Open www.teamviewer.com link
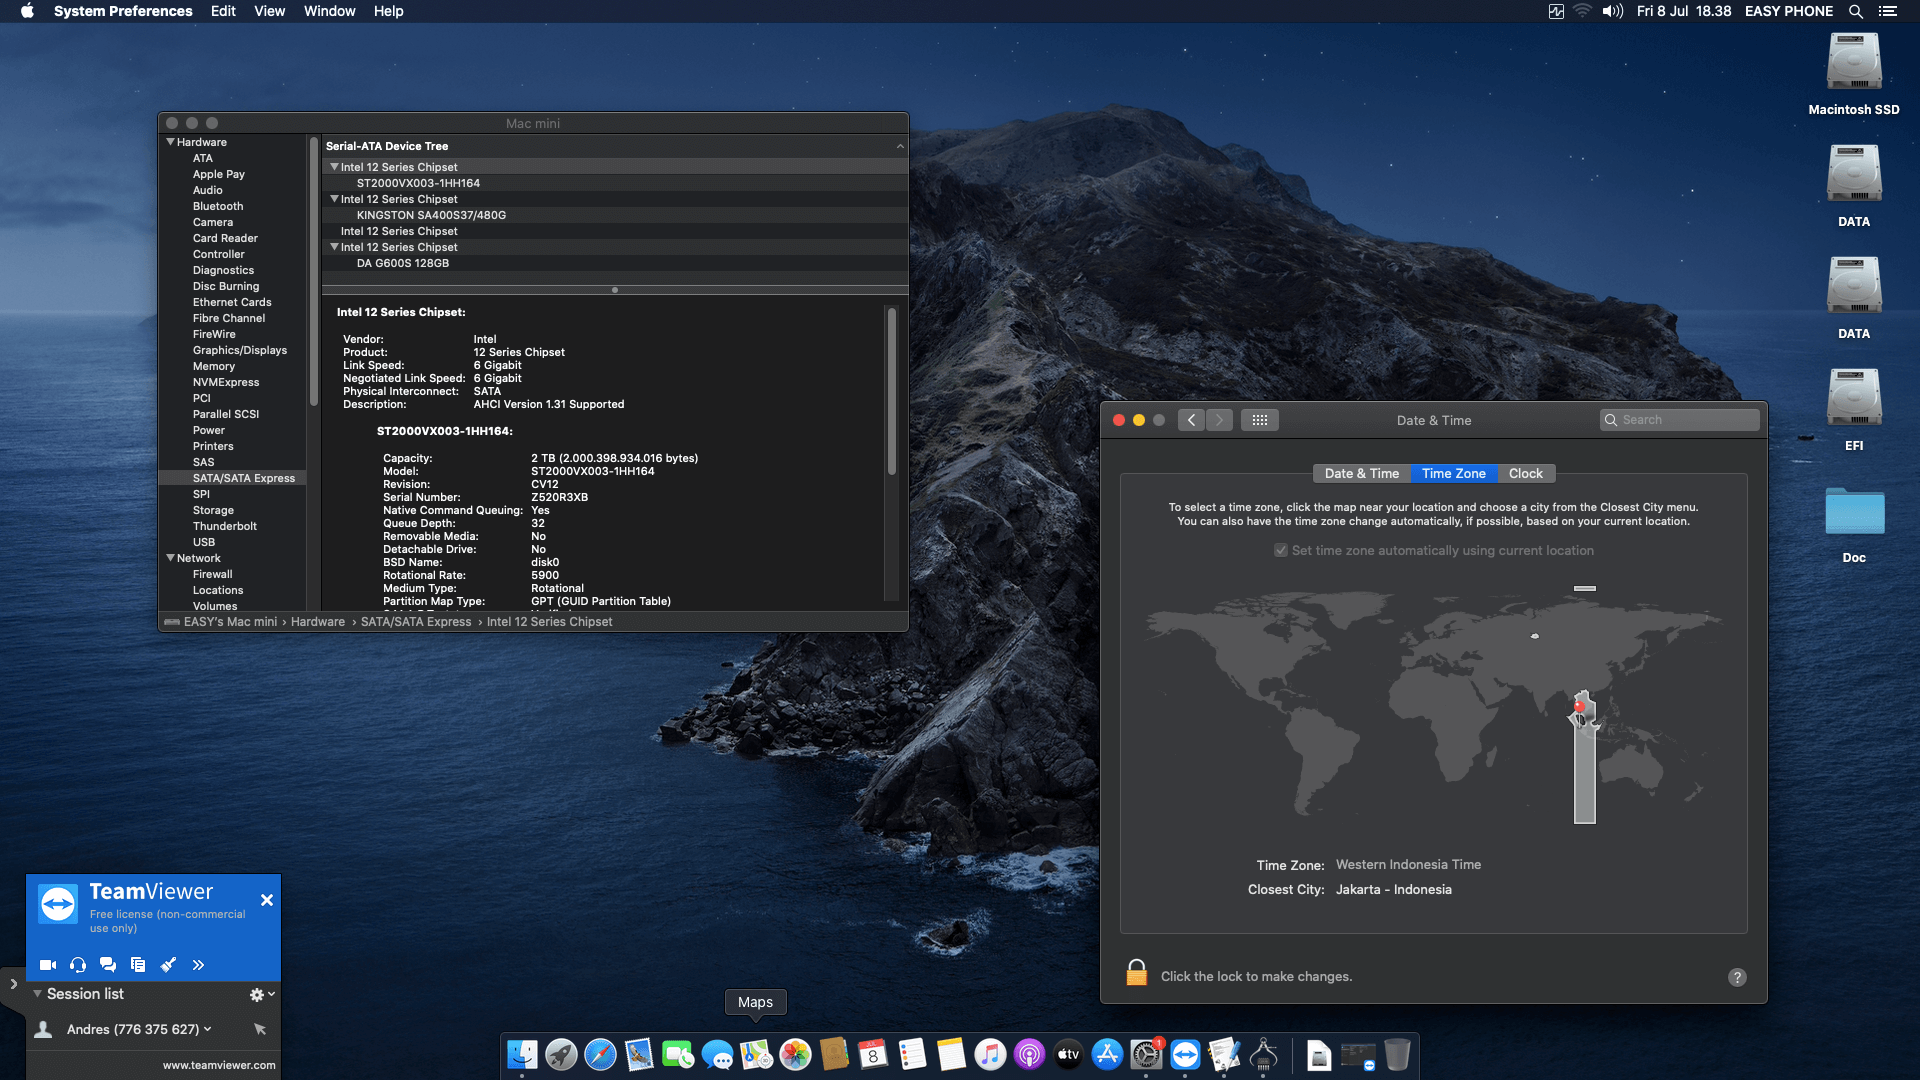 [x=219, y=1065]
